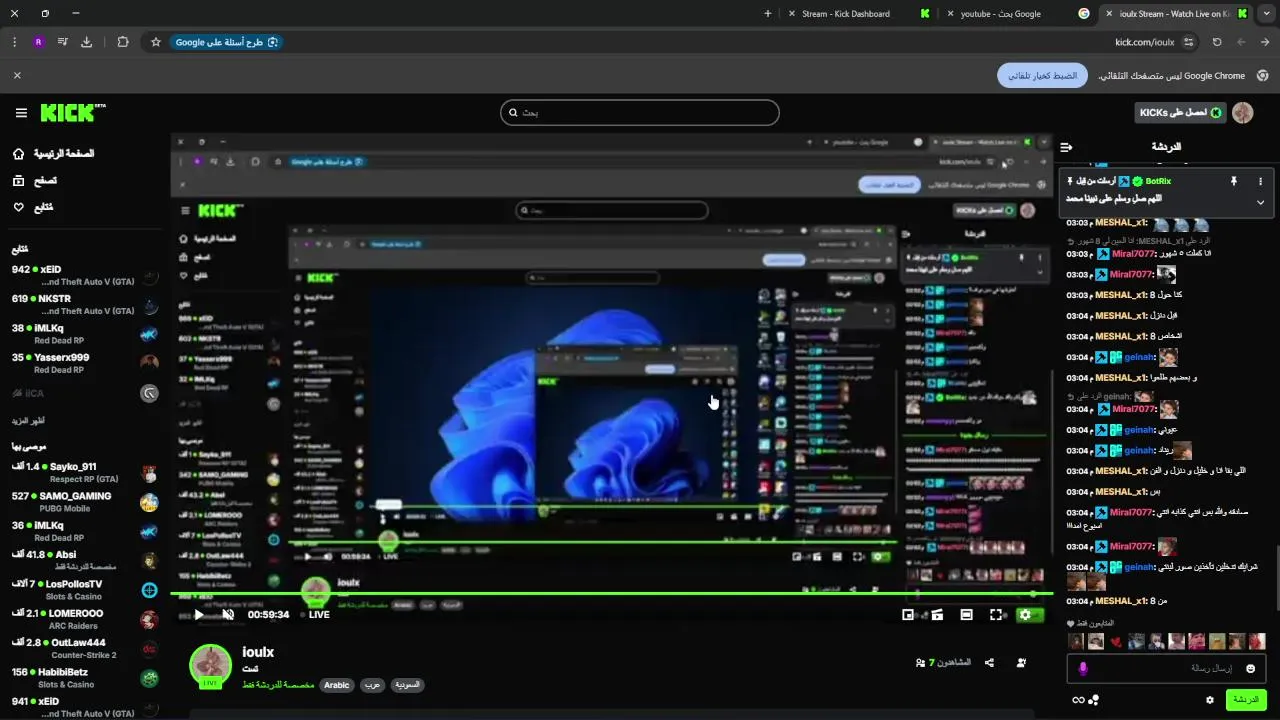Open tab search dropdown
The width and height of the screenshot is (1280, 720).
[1267, 13]
